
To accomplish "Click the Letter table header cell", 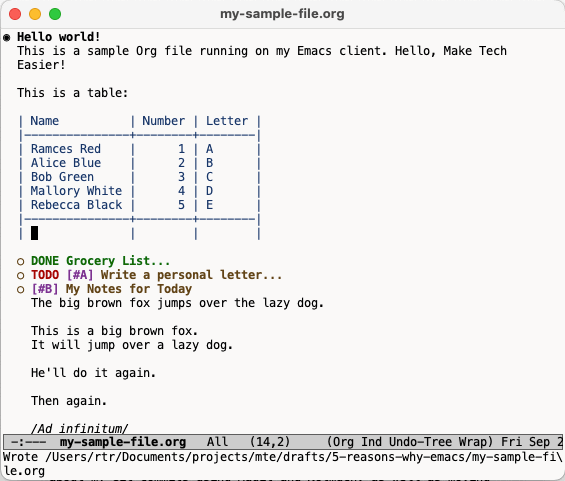I will (x=227, y=121).
